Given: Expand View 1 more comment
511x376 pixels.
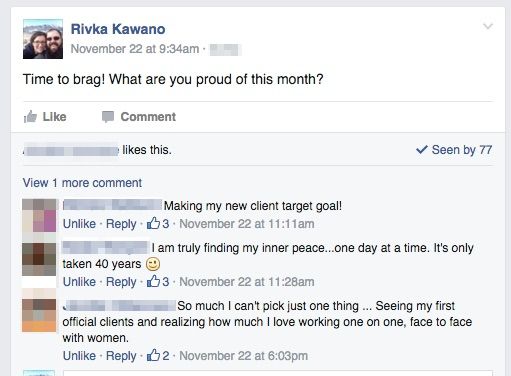Looking at the screenshot, I should click(x=82, y=183).
